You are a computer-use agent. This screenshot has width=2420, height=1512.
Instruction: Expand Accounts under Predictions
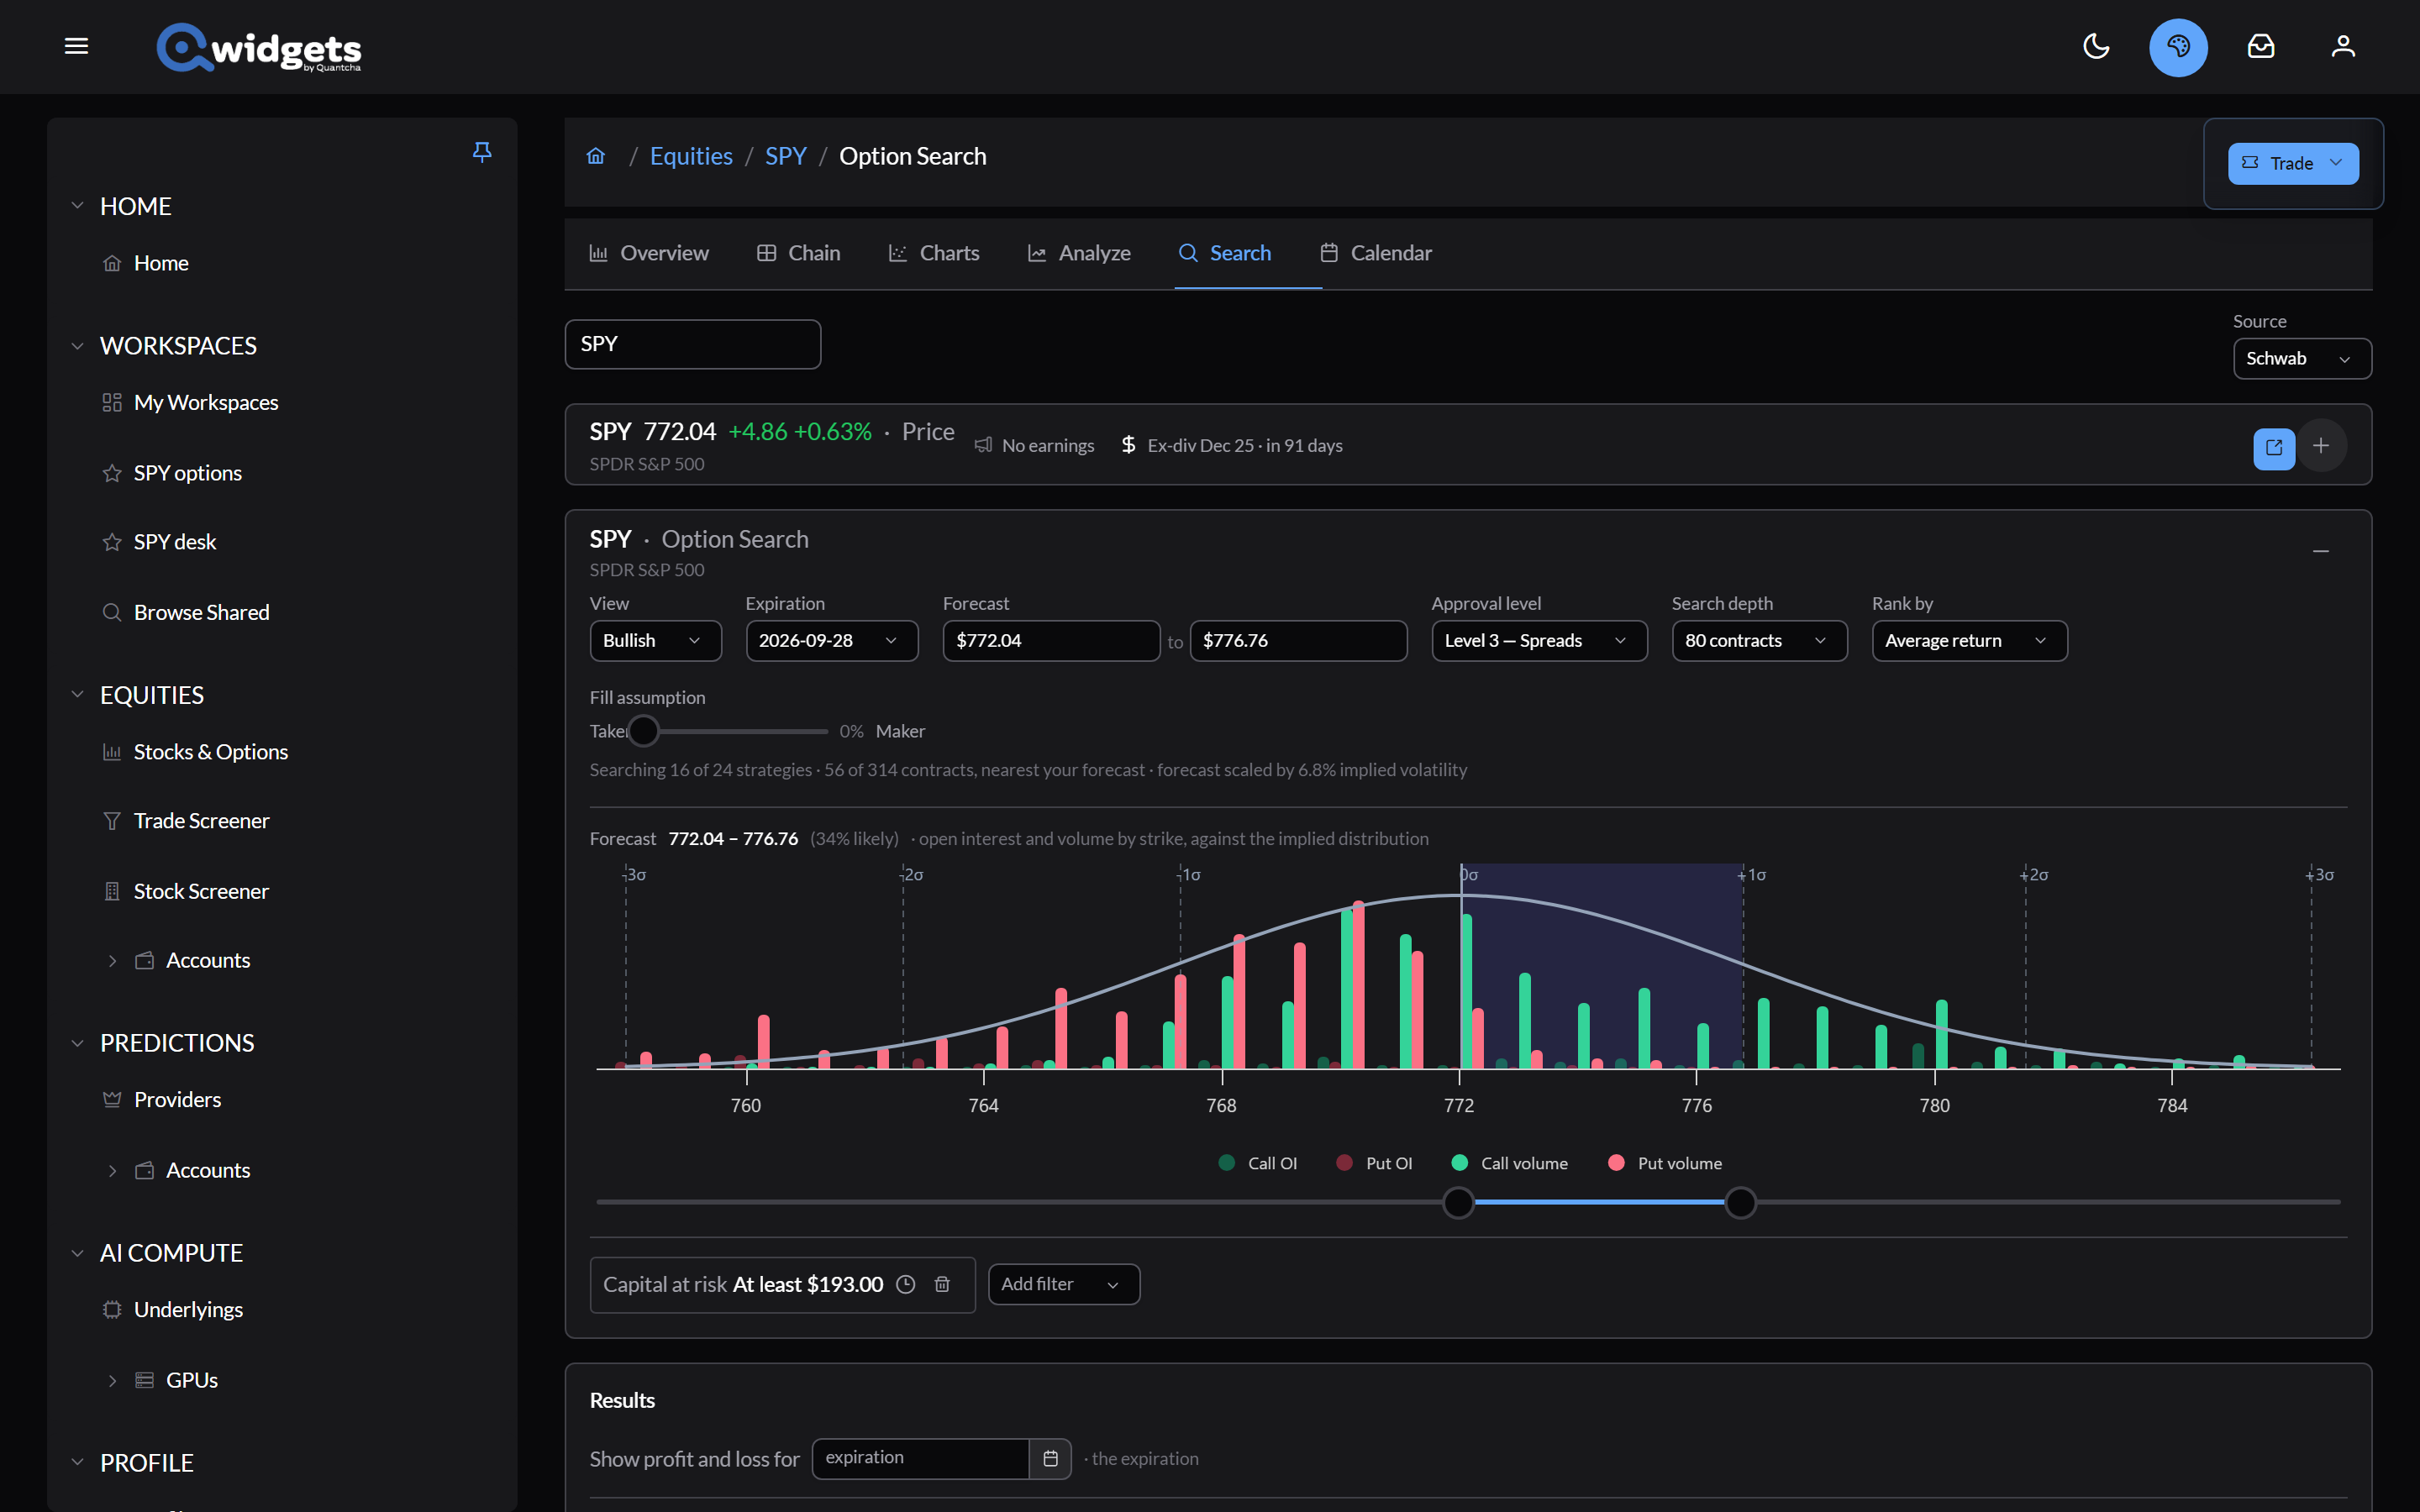[112, 1171]
